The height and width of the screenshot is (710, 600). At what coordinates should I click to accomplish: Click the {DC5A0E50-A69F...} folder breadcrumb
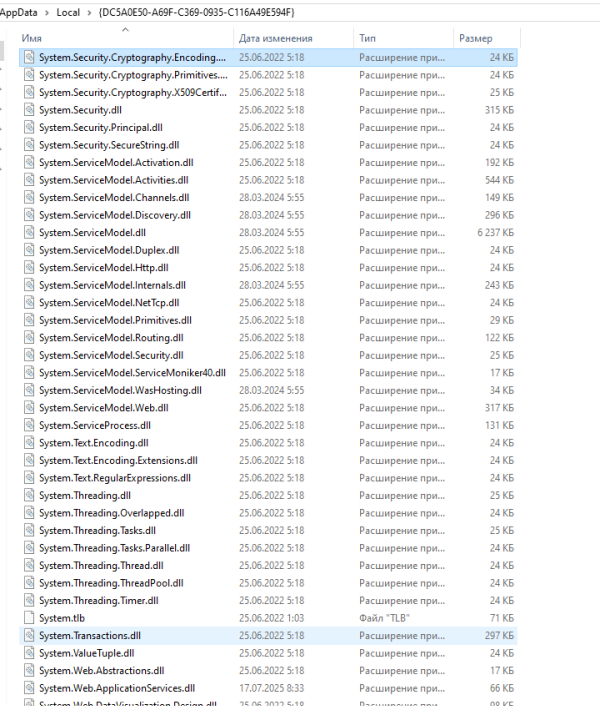click(196, 13)
